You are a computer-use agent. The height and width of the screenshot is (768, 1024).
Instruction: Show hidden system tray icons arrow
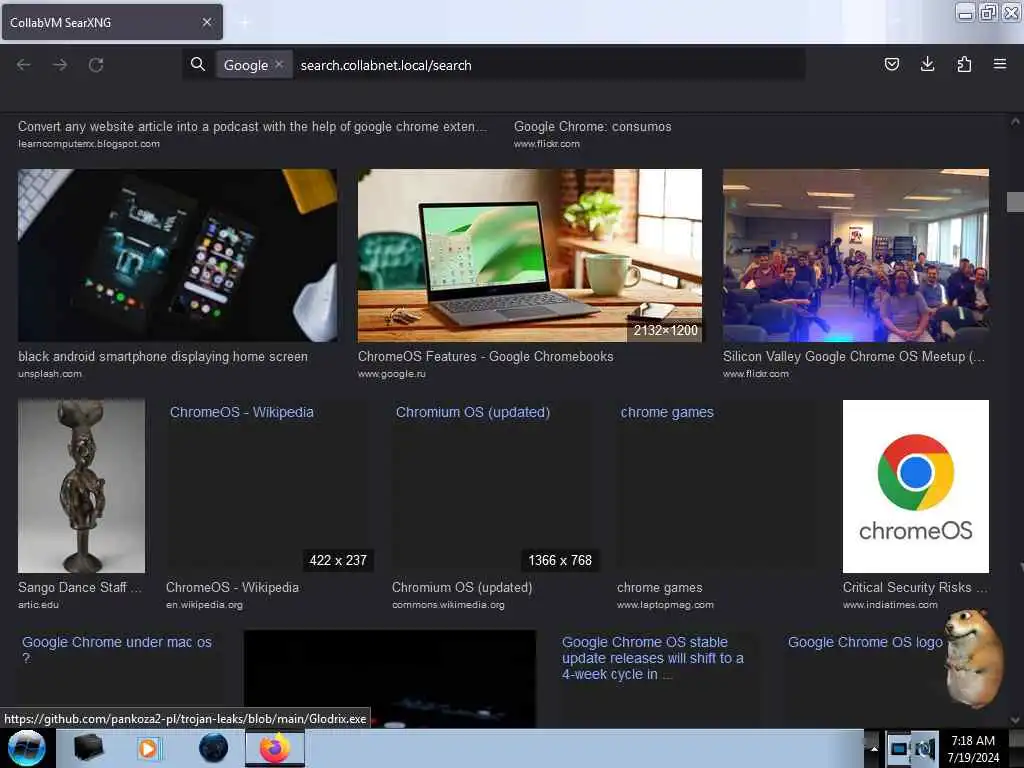(874, 749)
